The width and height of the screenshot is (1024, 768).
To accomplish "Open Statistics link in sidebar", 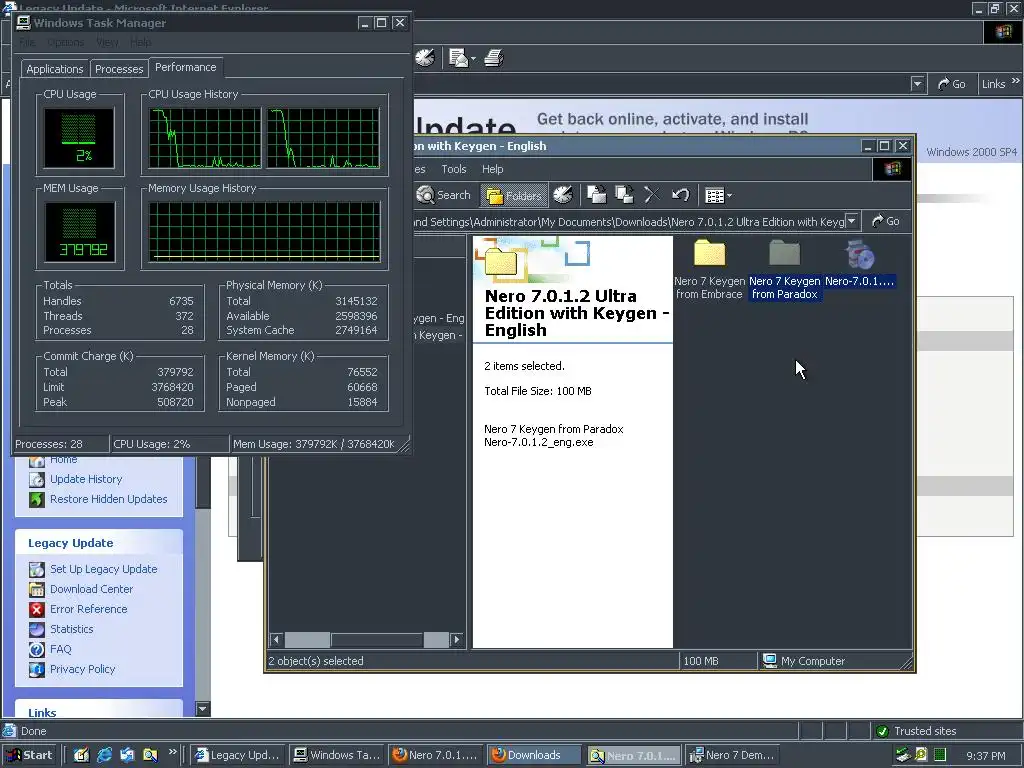I will coord(72,629).
